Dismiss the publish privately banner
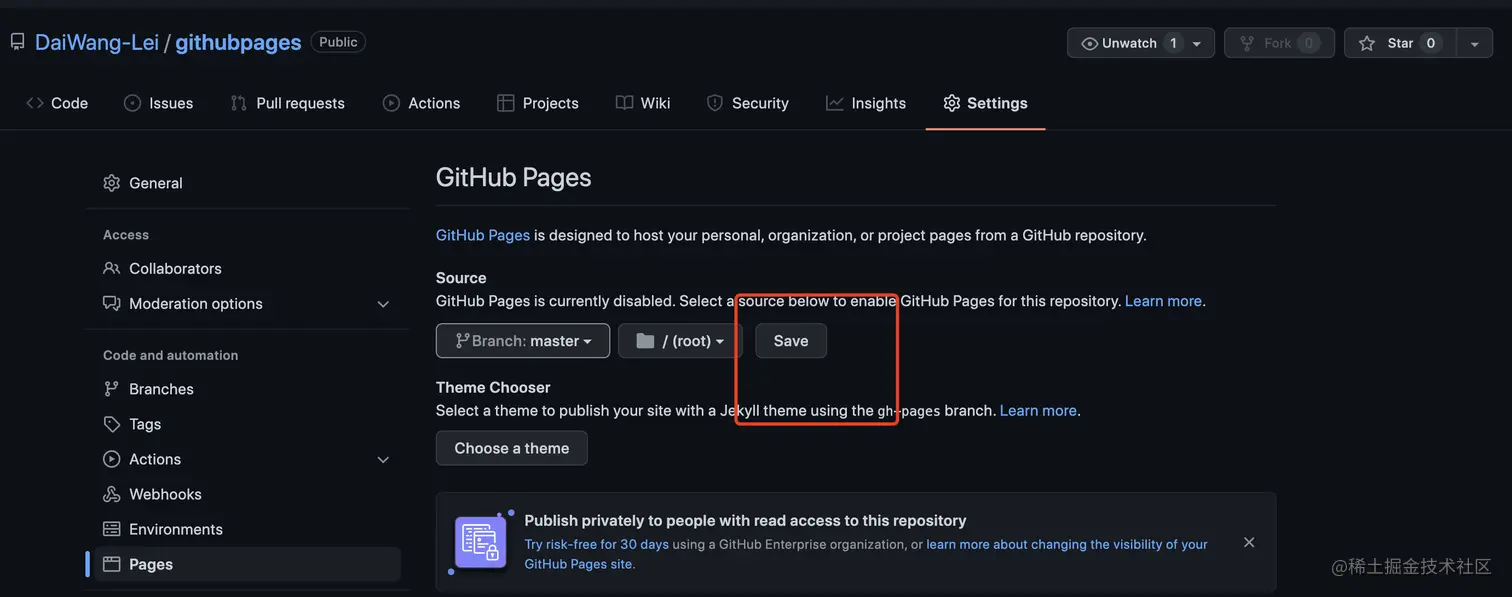The height and width of the screenshot is (597, 1512). [1249, 542]
